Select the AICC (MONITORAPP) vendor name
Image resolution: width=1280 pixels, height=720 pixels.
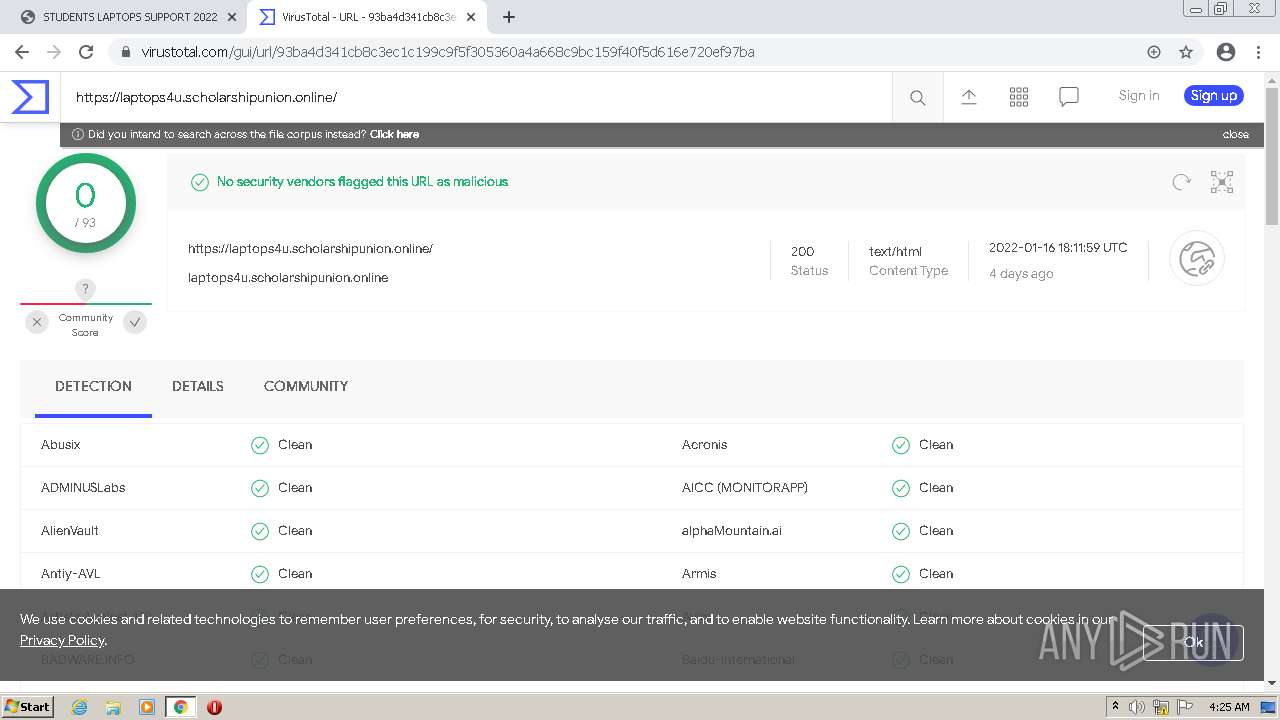tap(745, 488)
